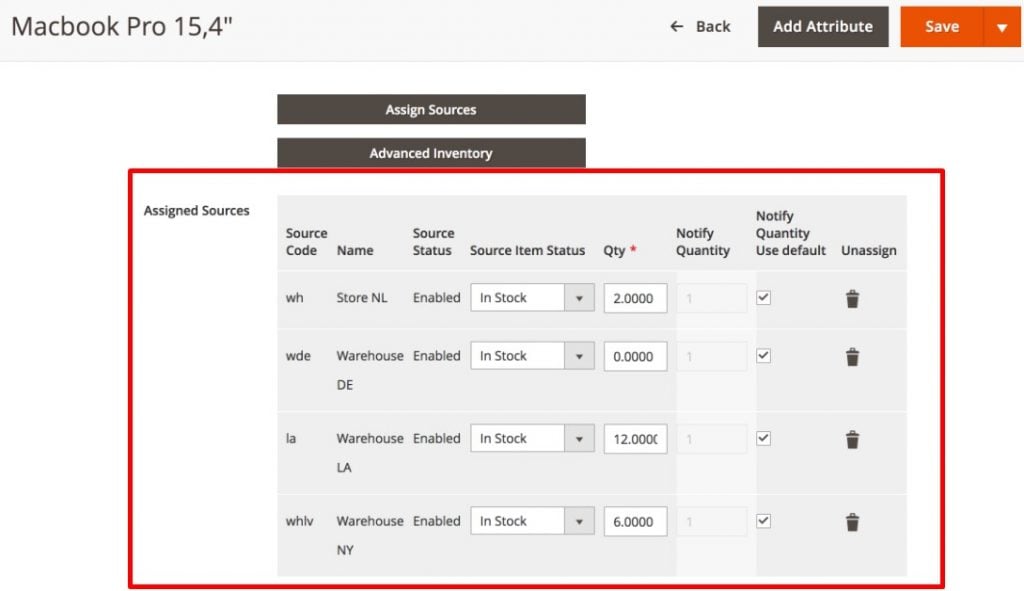Click Add Attribute
1024x591 pixels.
point(822,27)
